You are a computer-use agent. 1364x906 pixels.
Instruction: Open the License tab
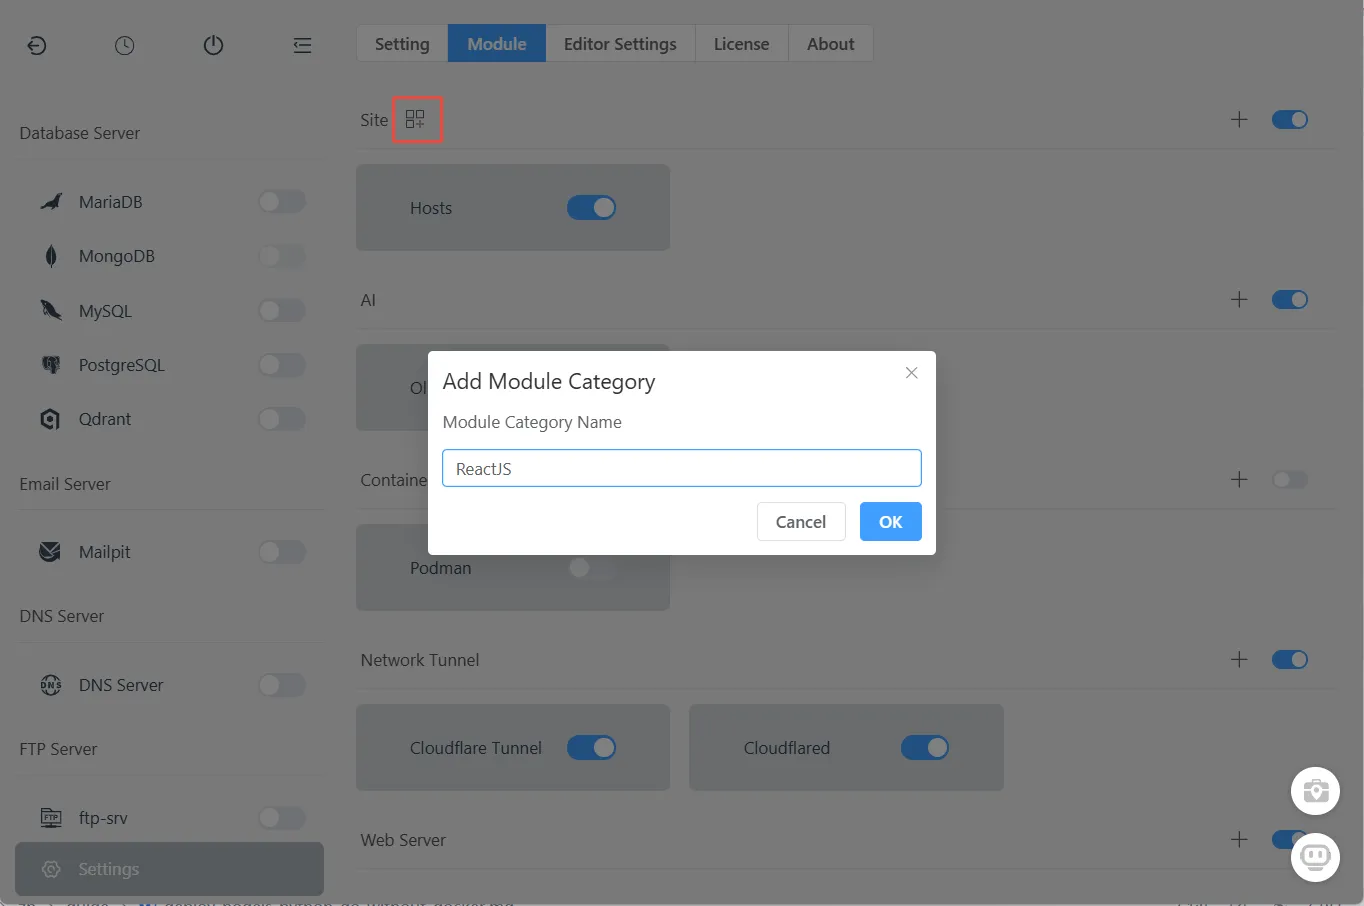741,44
